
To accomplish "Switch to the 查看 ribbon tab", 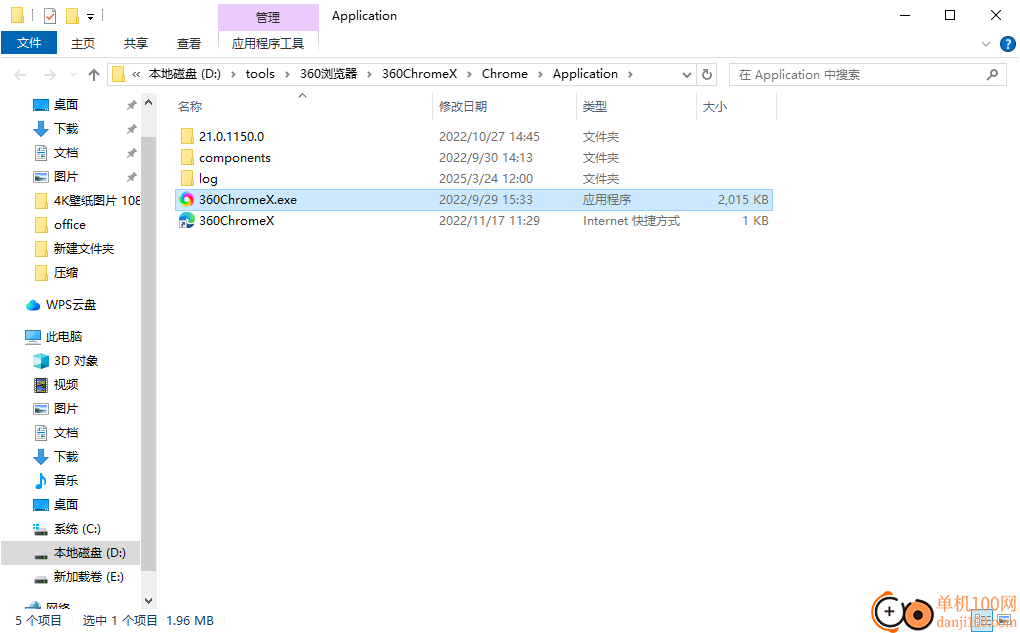I will point(189,43).
